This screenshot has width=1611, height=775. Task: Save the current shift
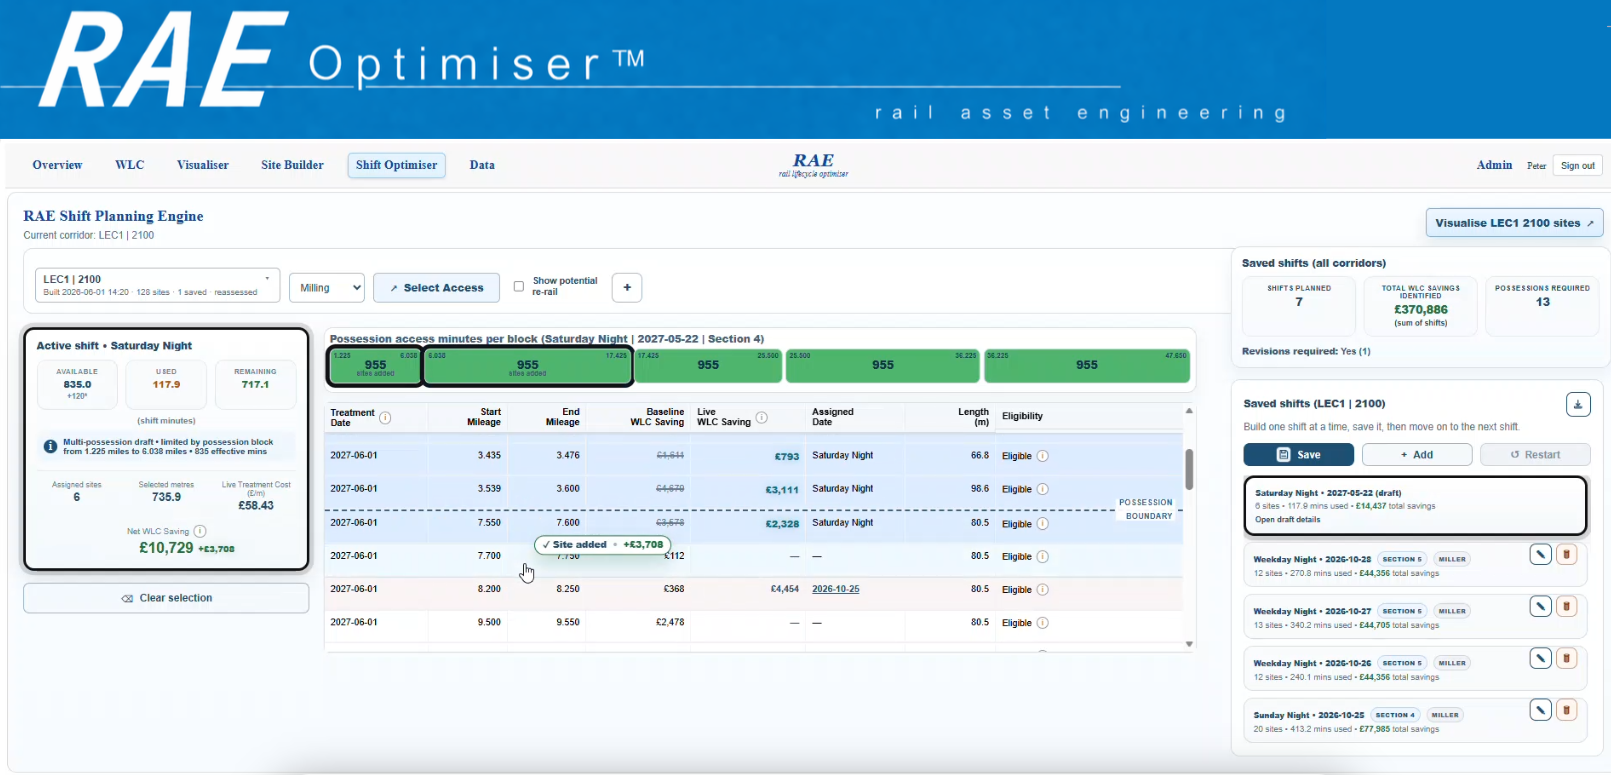[x=1298, y=454]
